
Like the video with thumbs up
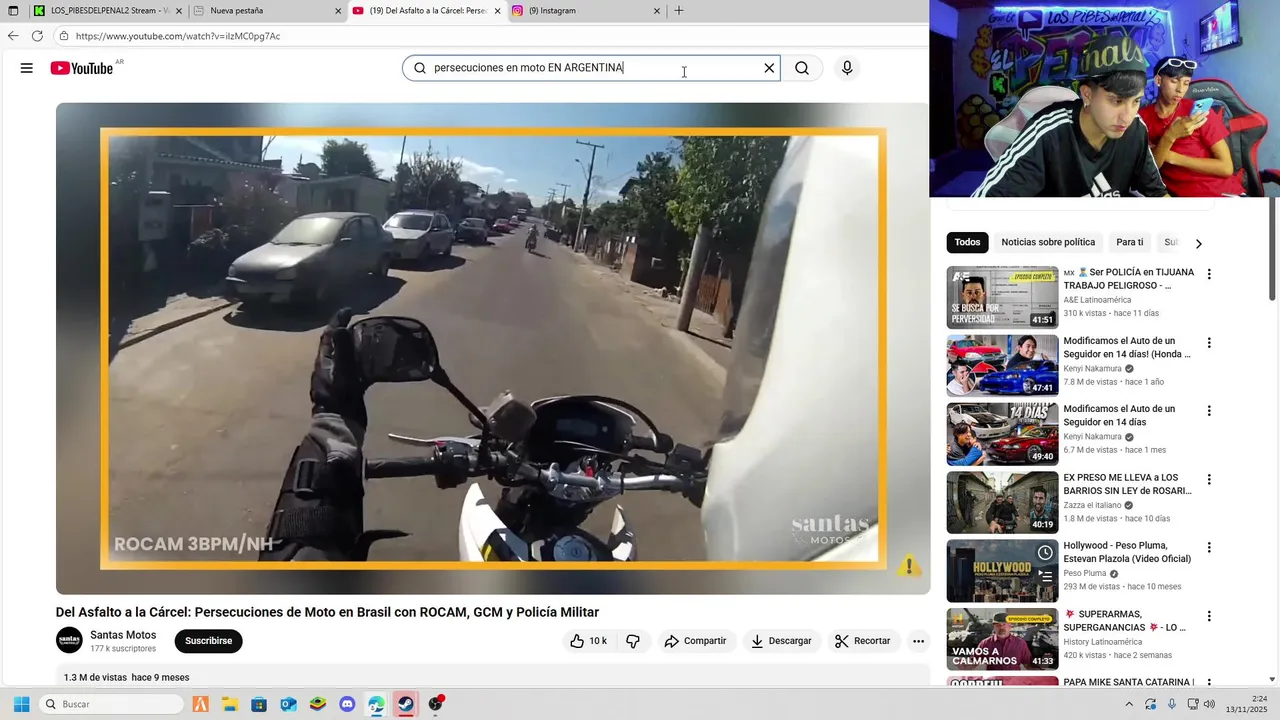point(588,641)
